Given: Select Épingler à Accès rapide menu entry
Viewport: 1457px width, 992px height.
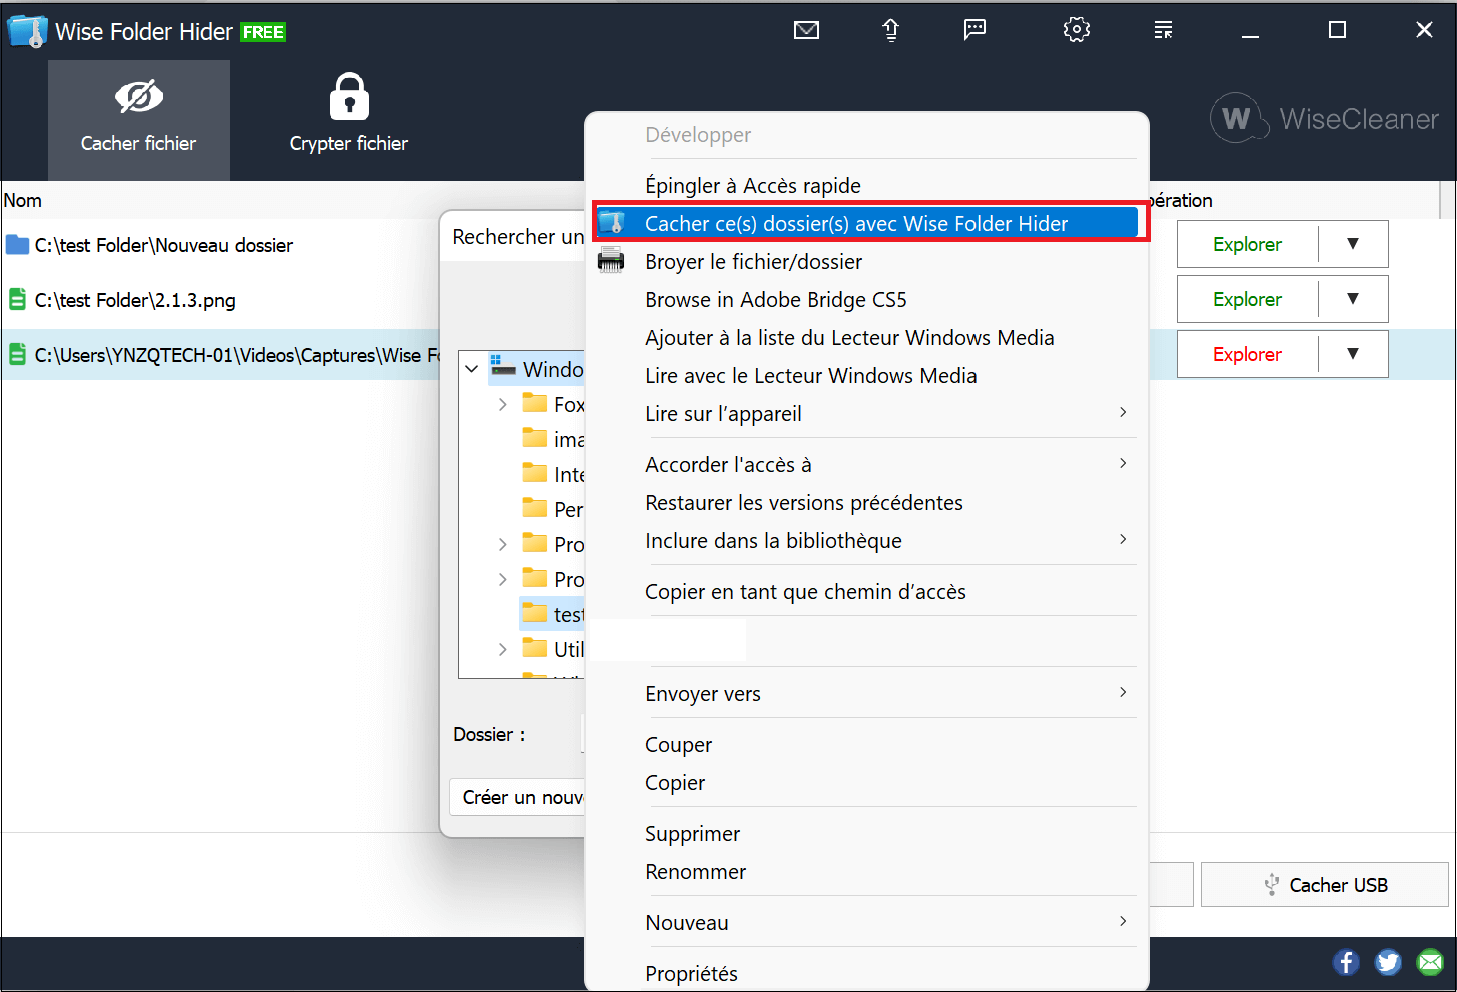Looking at the screenshot, I should point(752,185).
